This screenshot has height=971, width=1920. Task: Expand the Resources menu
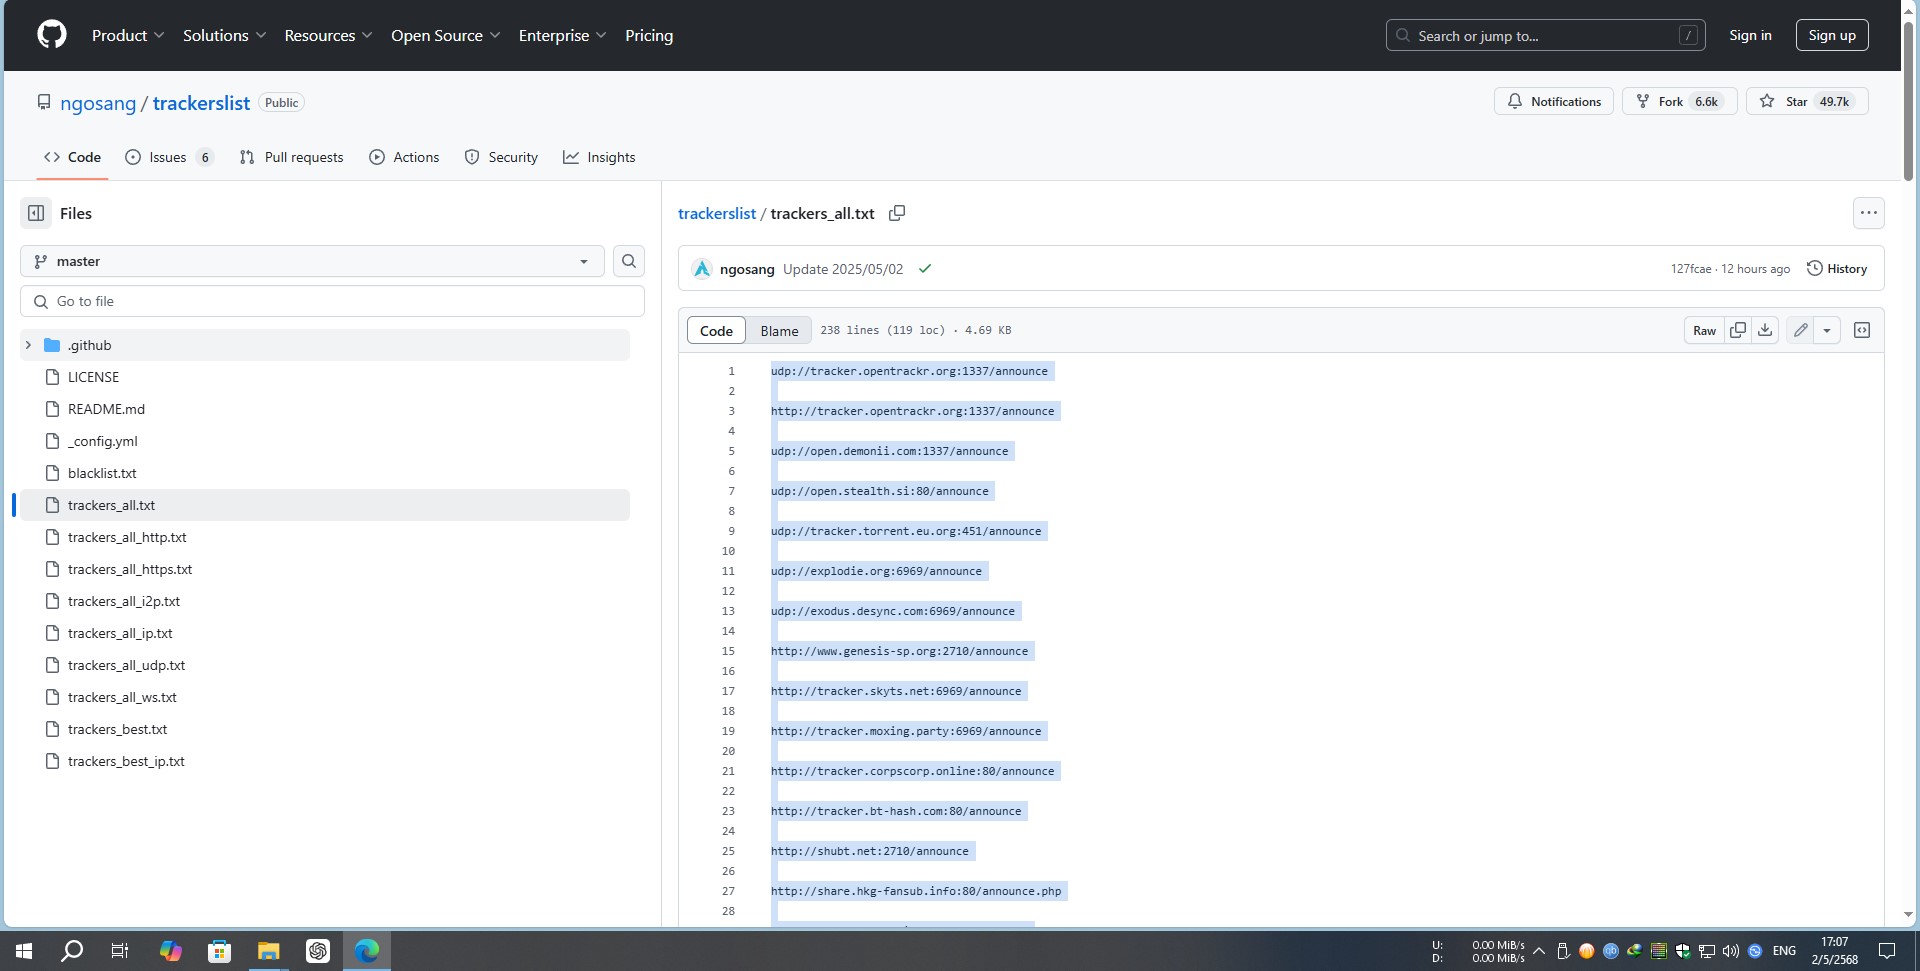pos(328,35)
